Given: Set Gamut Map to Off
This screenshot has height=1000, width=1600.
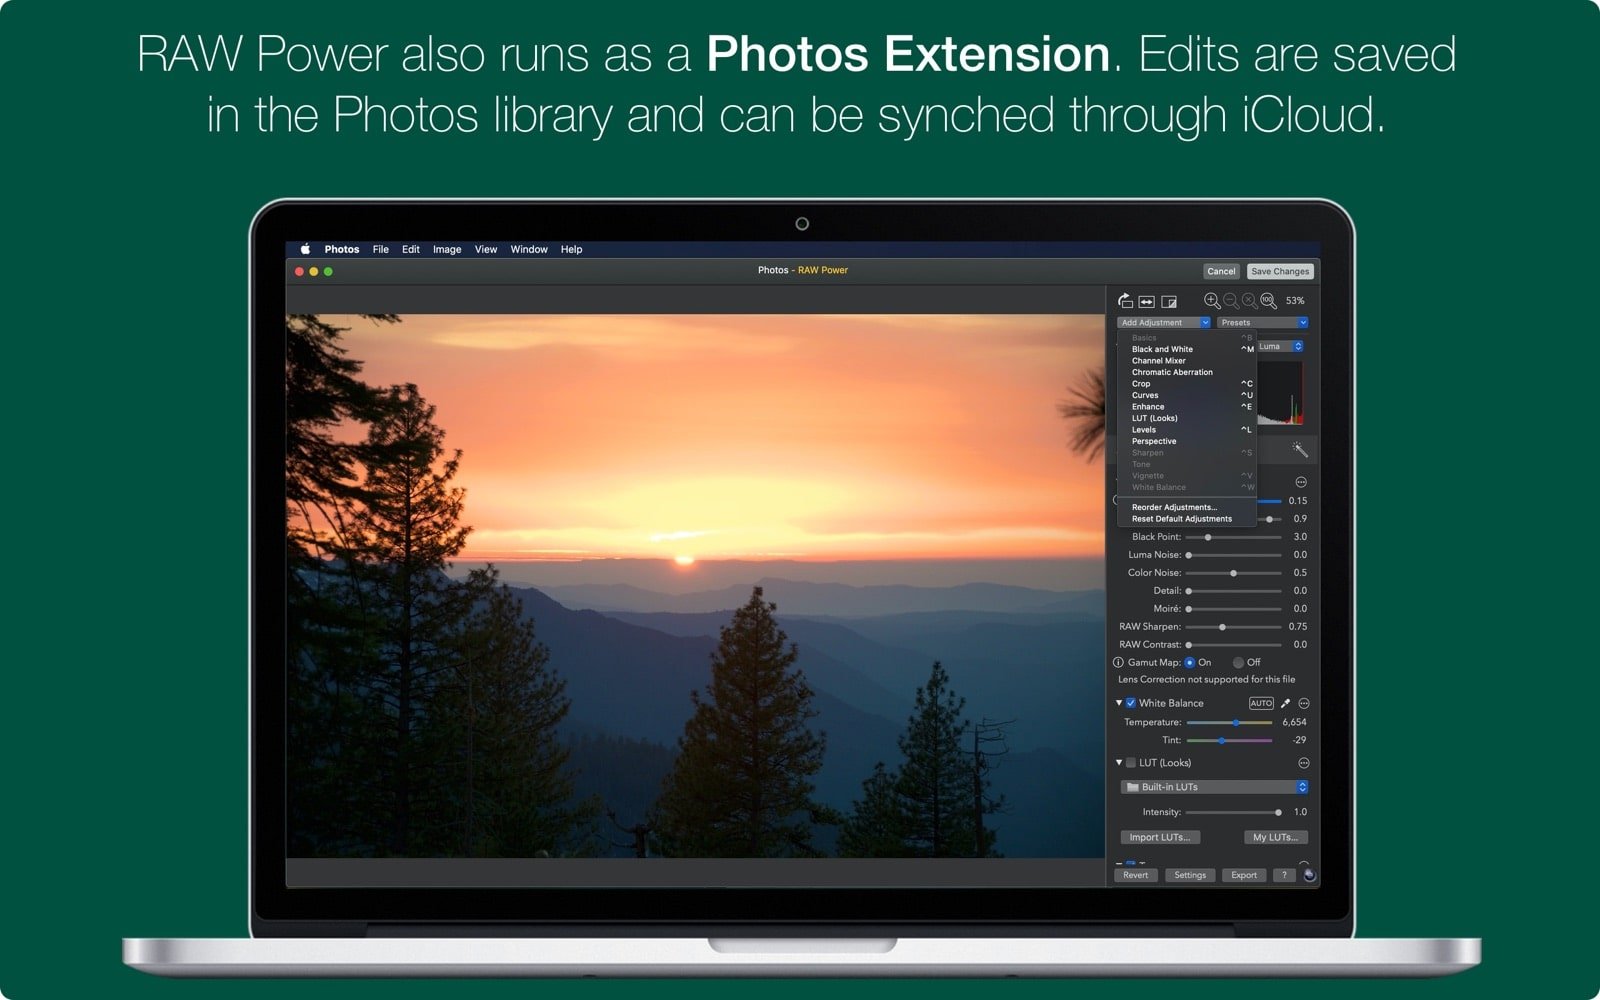Looking at the screenshot, I should 1238,662.
